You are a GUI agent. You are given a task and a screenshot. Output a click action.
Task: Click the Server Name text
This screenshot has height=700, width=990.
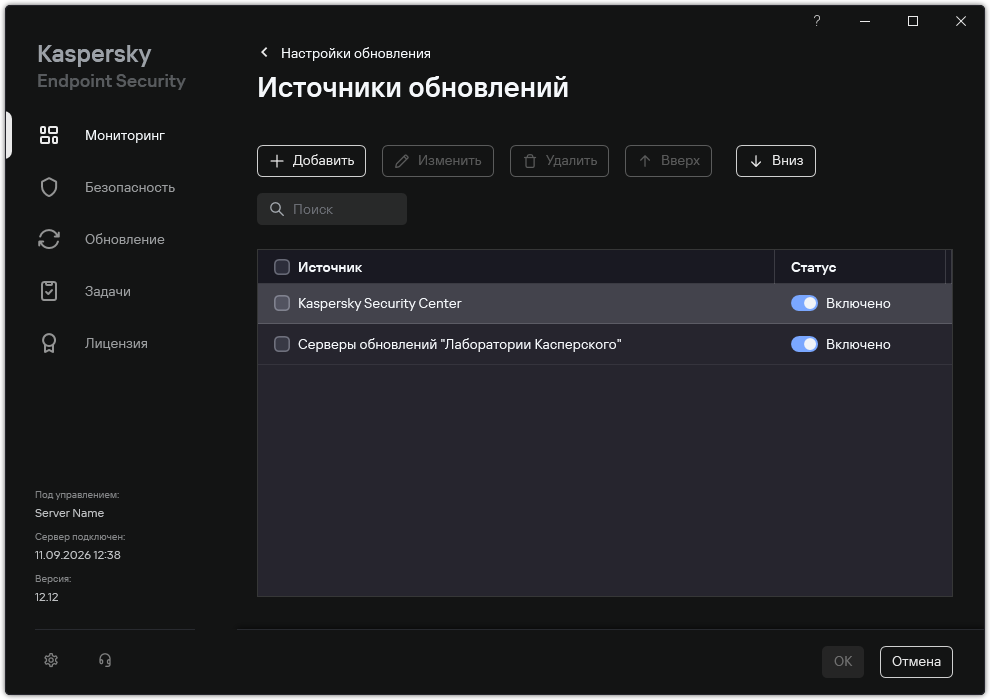coord(69,513)
